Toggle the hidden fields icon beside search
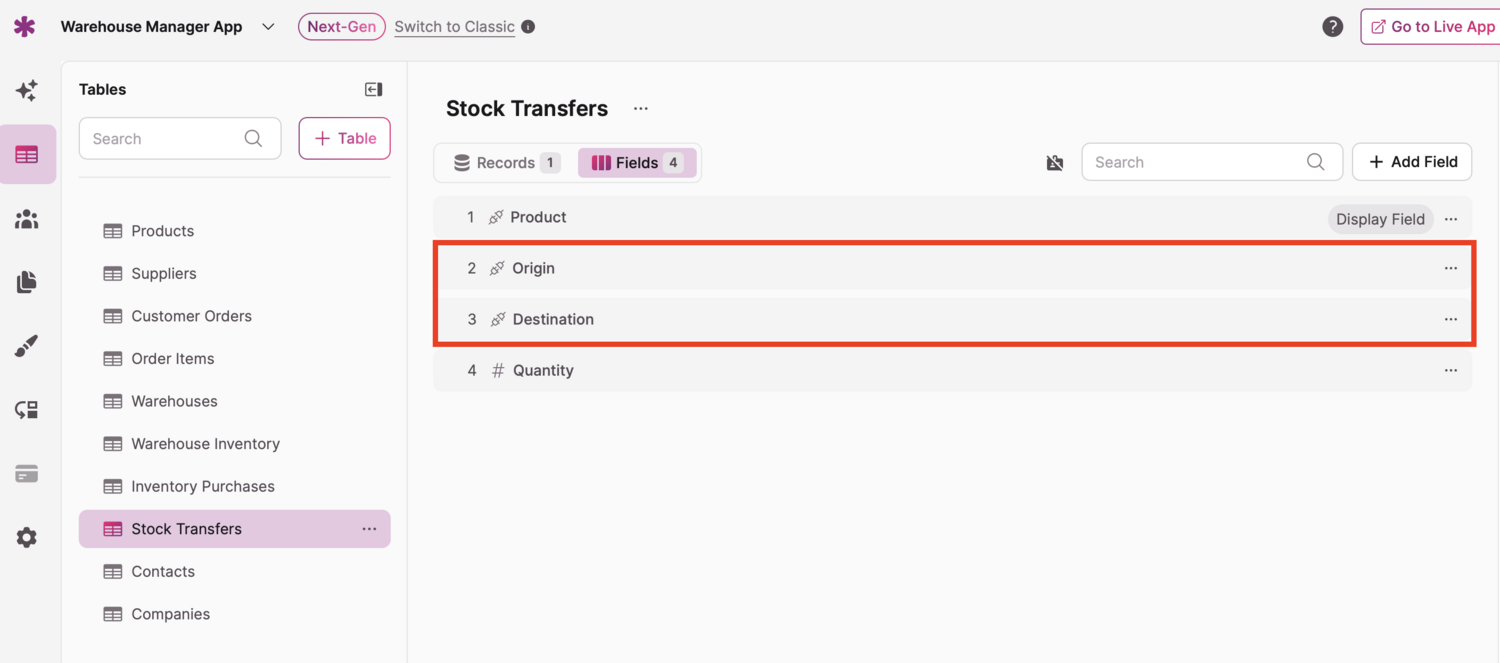This screenshot has height=663, width=1500. [1055, 163]
